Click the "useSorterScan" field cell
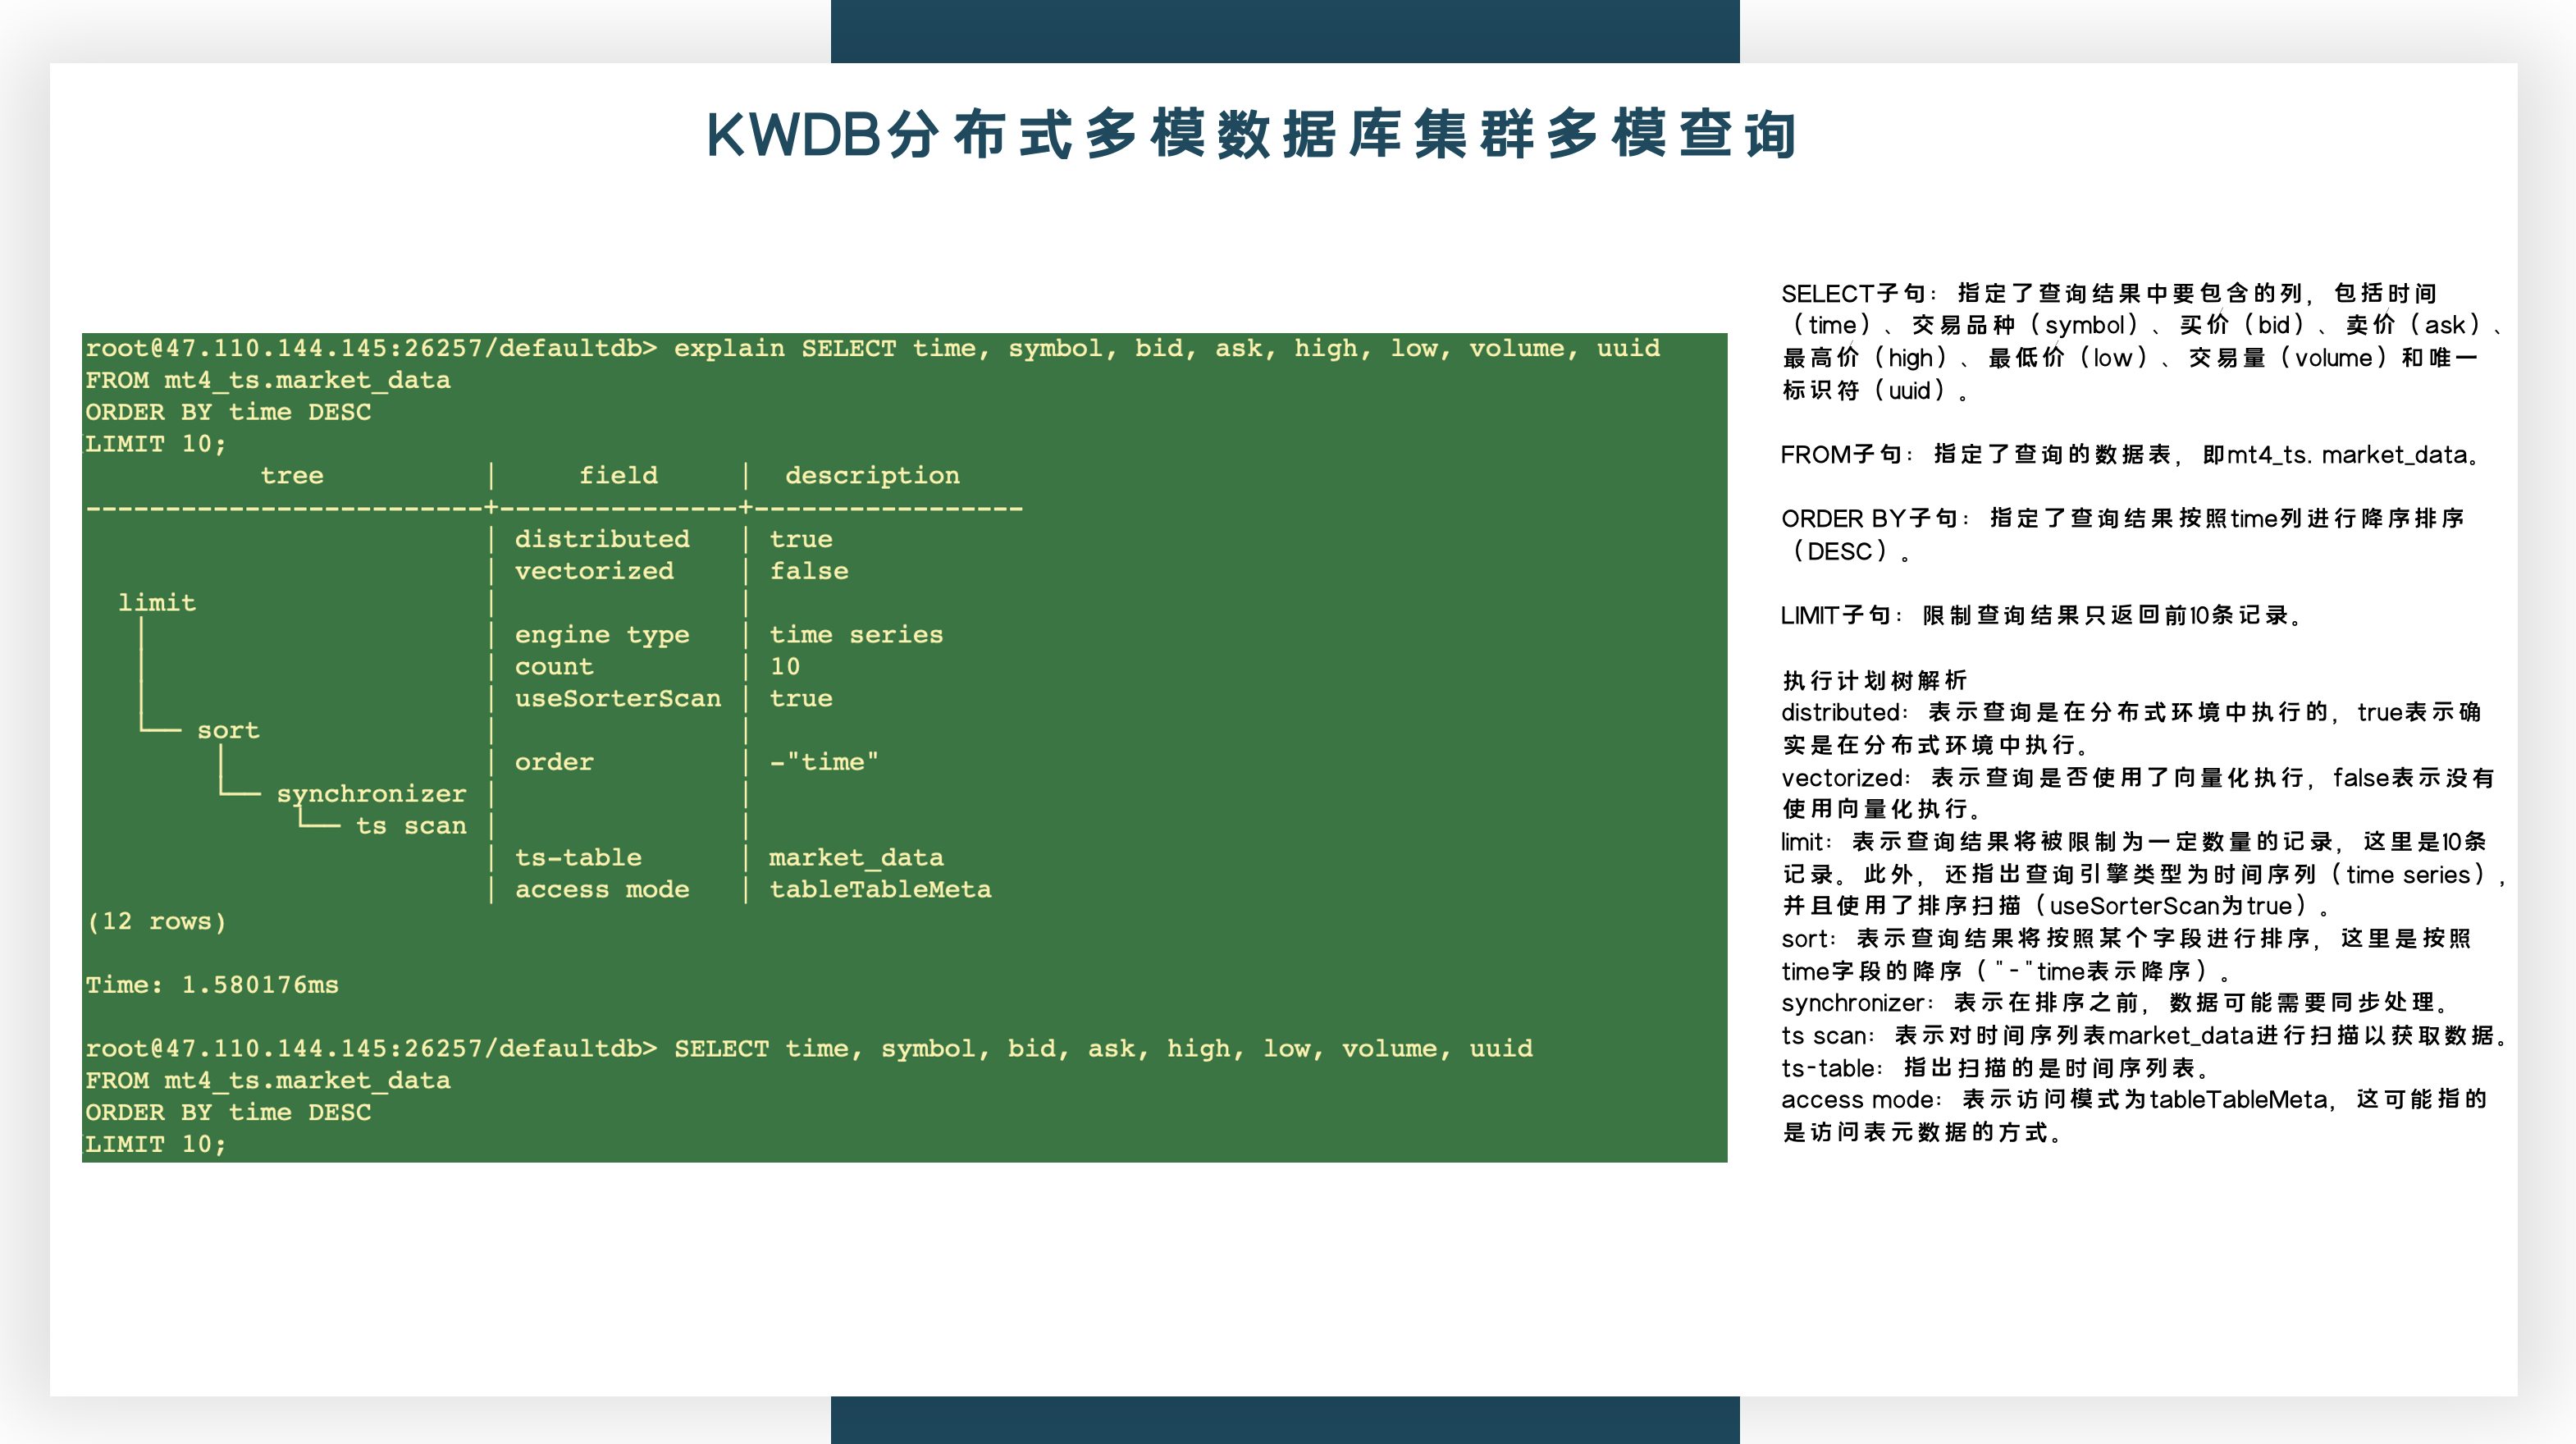This screenshot has width=2576, height=1444. (x=618, y=698)
